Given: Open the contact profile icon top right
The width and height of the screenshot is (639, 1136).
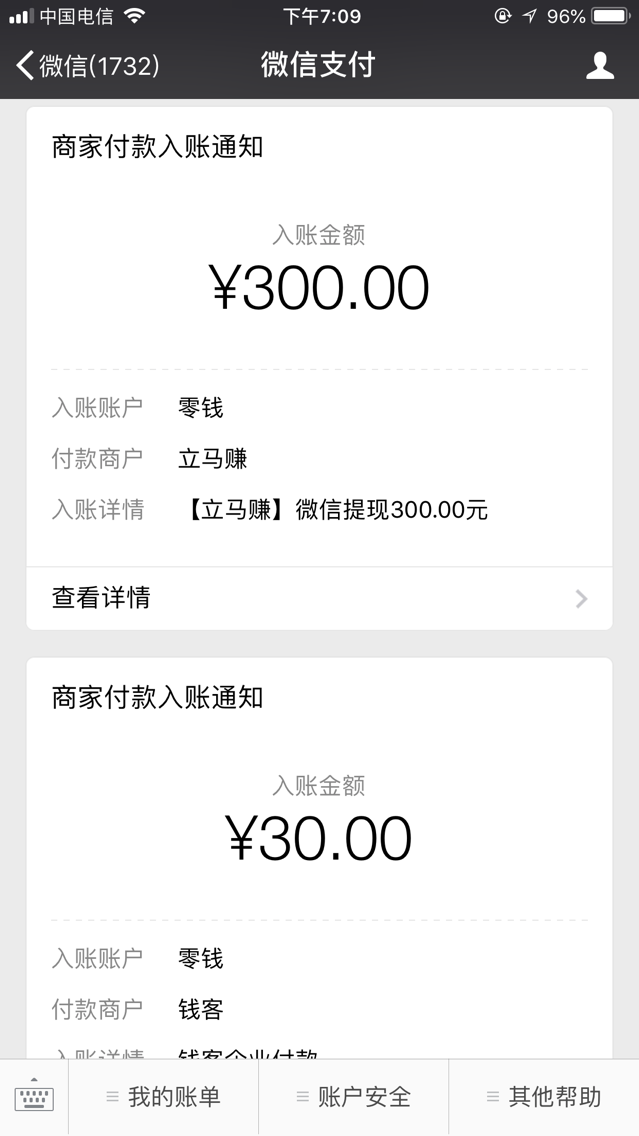Looking at the screenshot, I should [600, 64].
